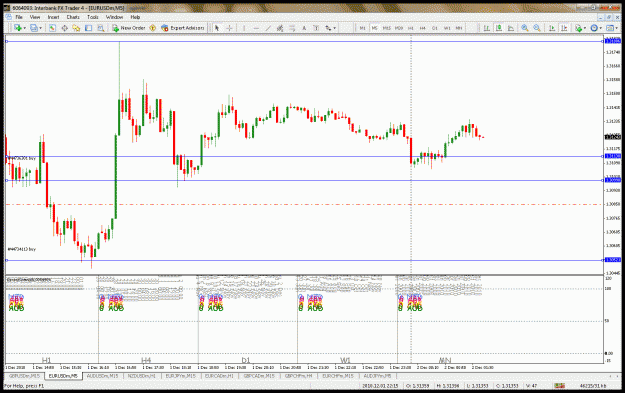
Task: Click the Zoom In magnifier icon
Action: pos(525,28)
